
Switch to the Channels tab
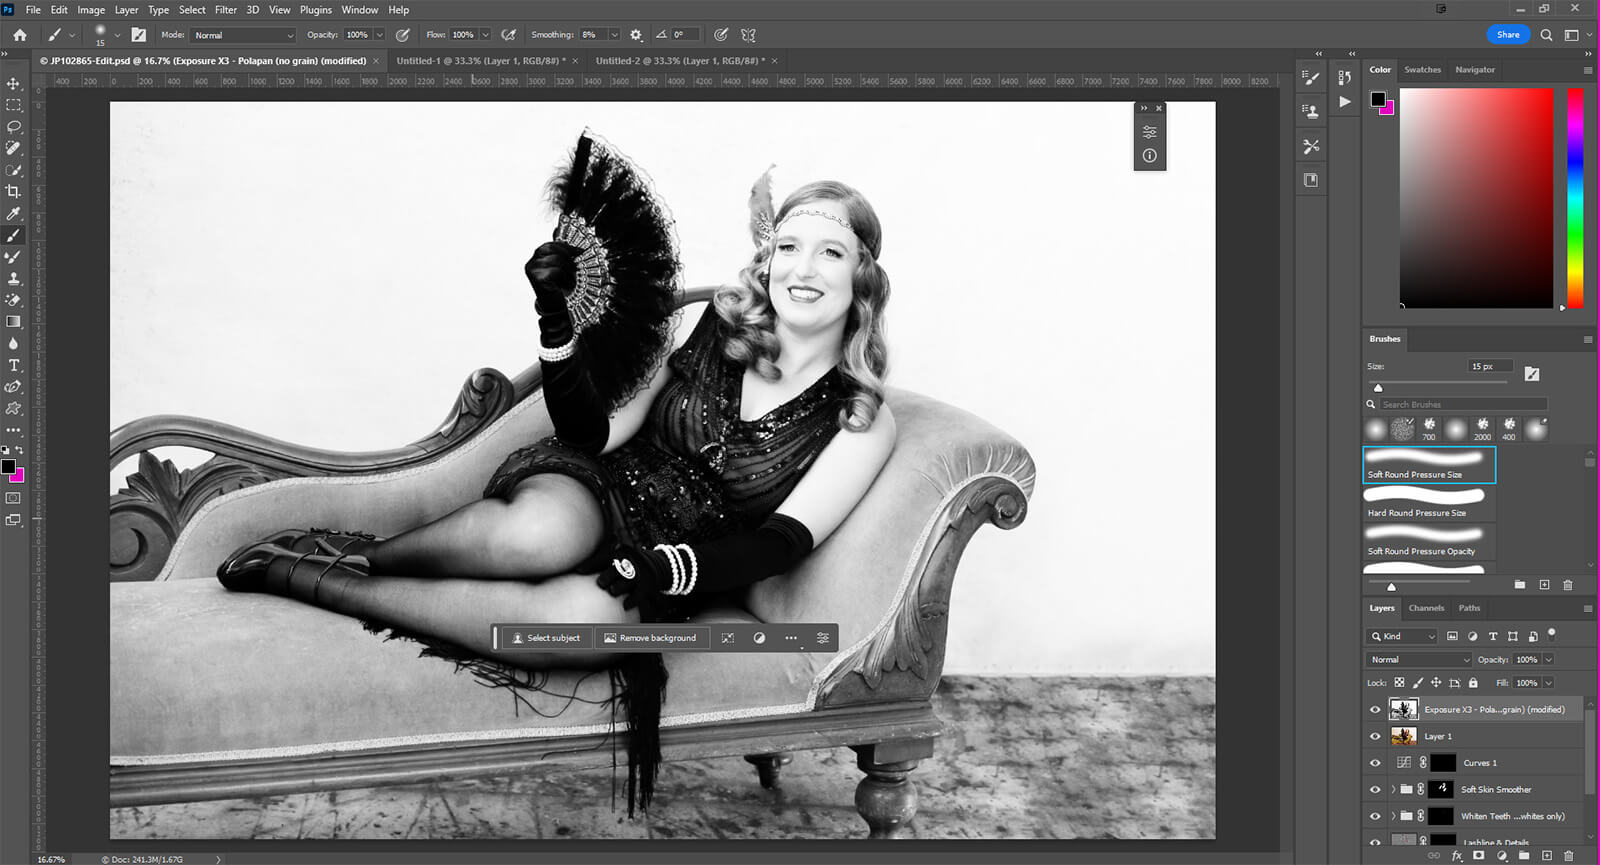click(1426, 608)
